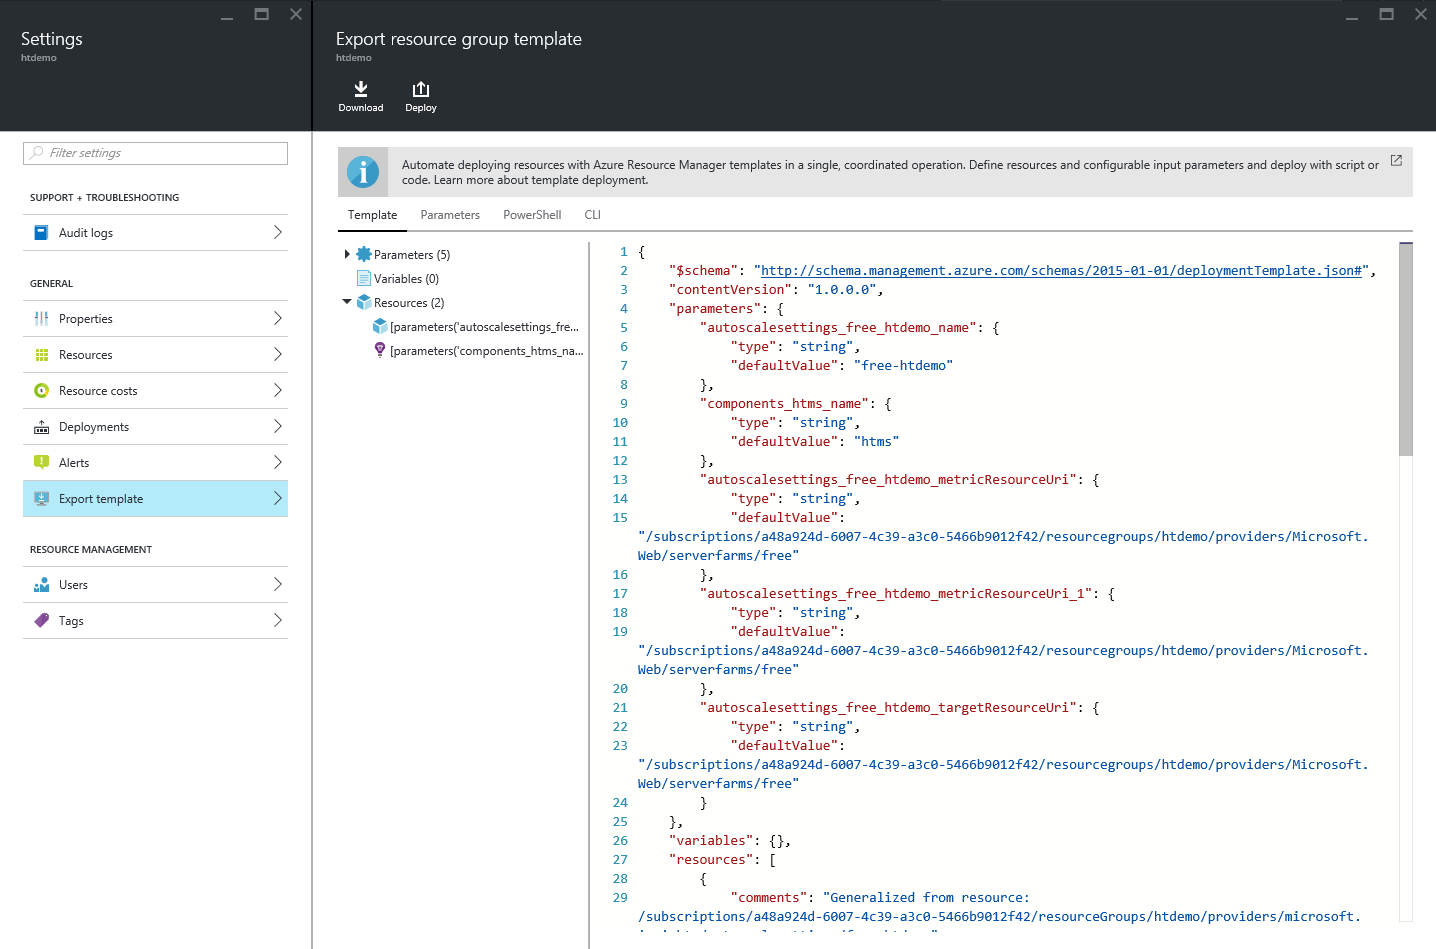Screen dimensions: 1436x949
Task: Click "autoscalesettings_free_htdemo_targetResourceUri" key on line 21
Action: coord(888,708)
